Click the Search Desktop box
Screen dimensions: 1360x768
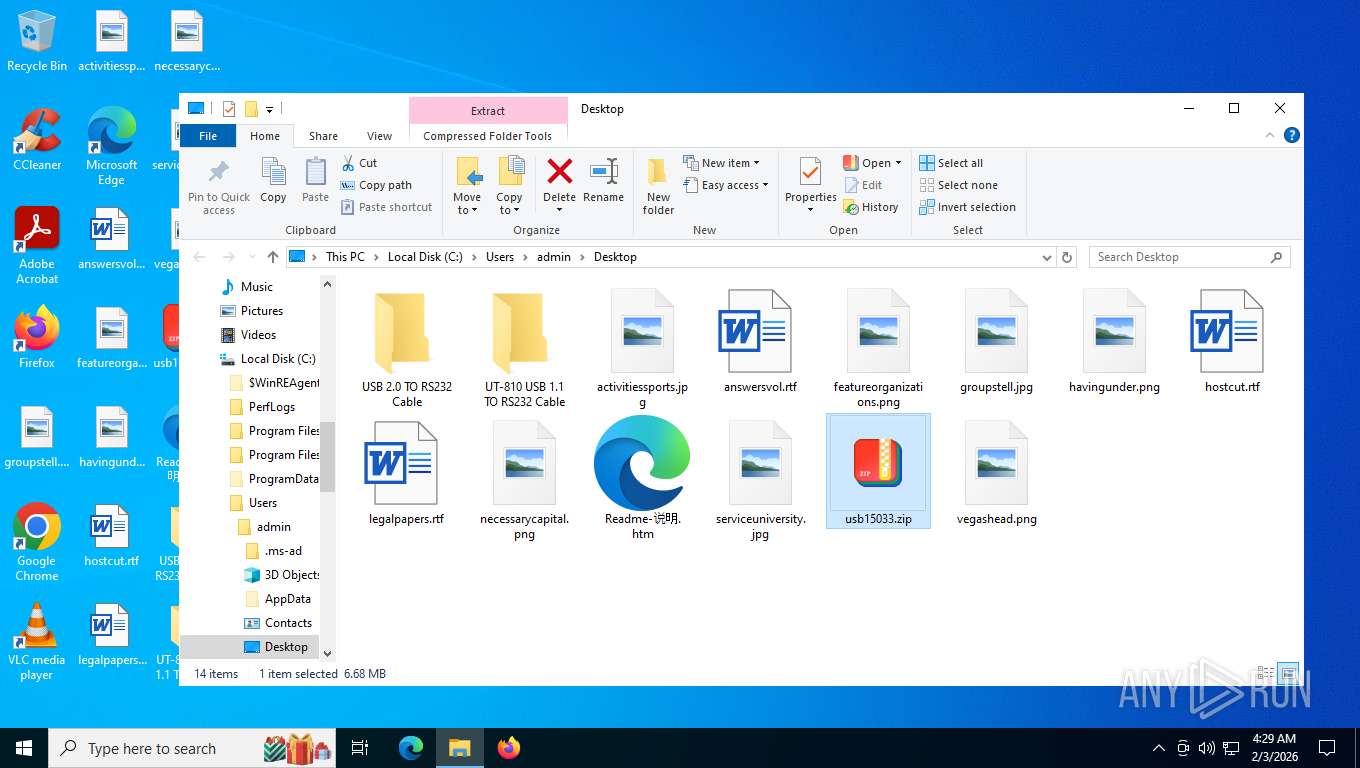click(x=1189, y=257)
